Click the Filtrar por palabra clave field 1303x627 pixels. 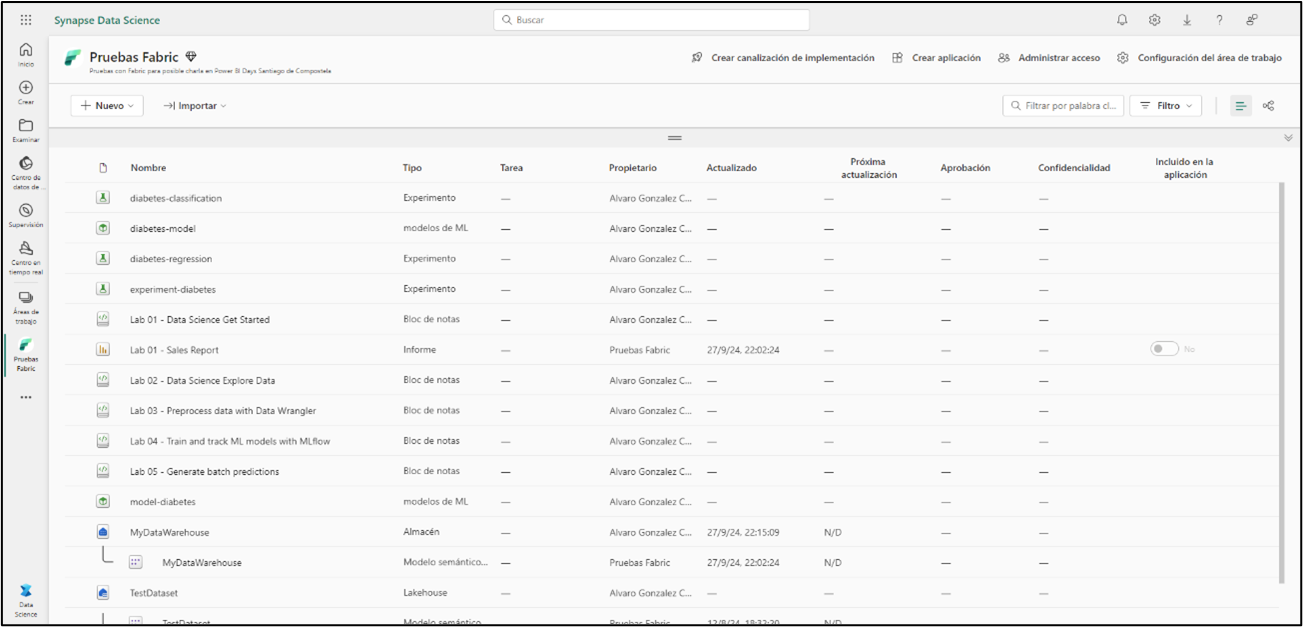1063,106
